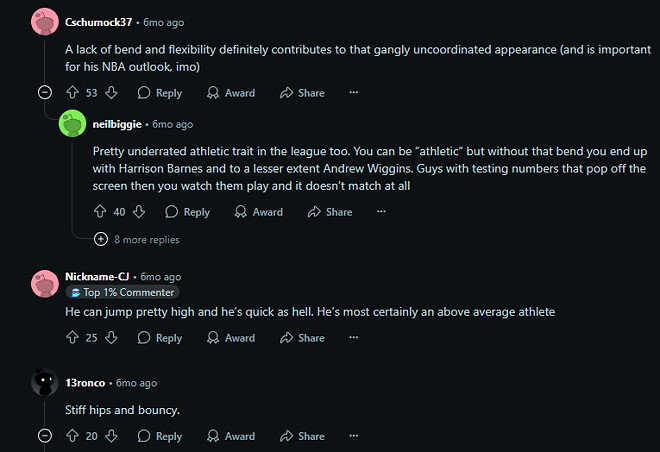Upvote Nickname-CJ's comment

coord(72,338)
